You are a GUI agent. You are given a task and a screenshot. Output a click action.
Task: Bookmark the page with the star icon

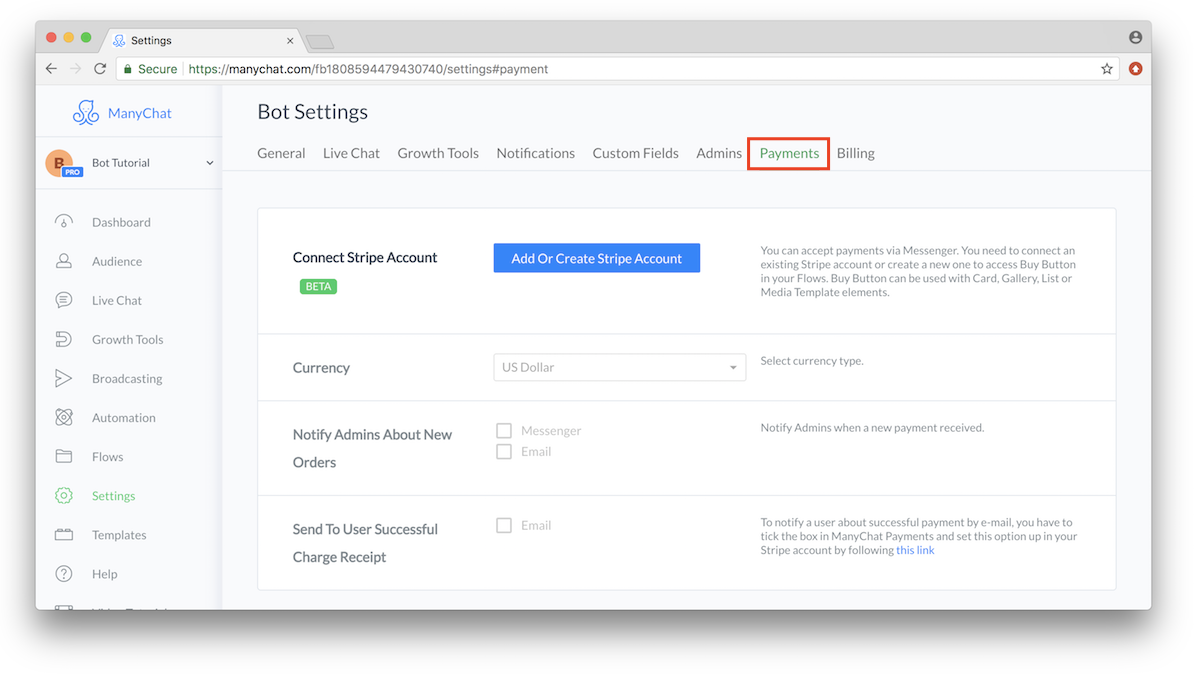pos(1107,69)
